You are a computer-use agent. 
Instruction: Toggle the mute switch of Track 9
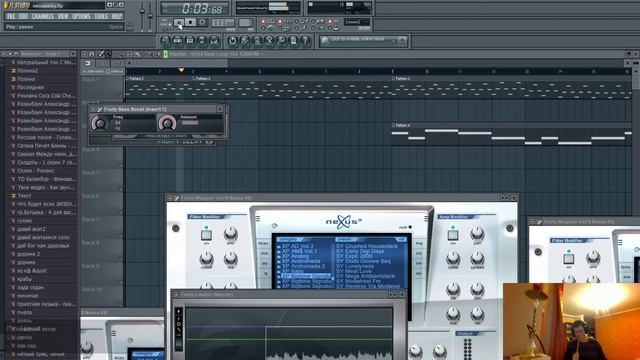pos(120,281)
